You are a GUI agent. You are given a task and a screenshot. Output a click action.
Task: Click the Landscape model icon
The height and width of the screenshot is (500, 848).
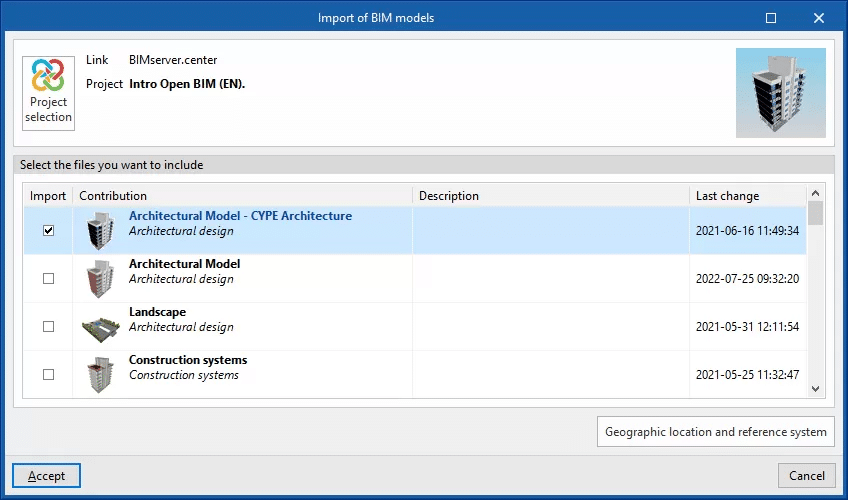pos(101,327)
